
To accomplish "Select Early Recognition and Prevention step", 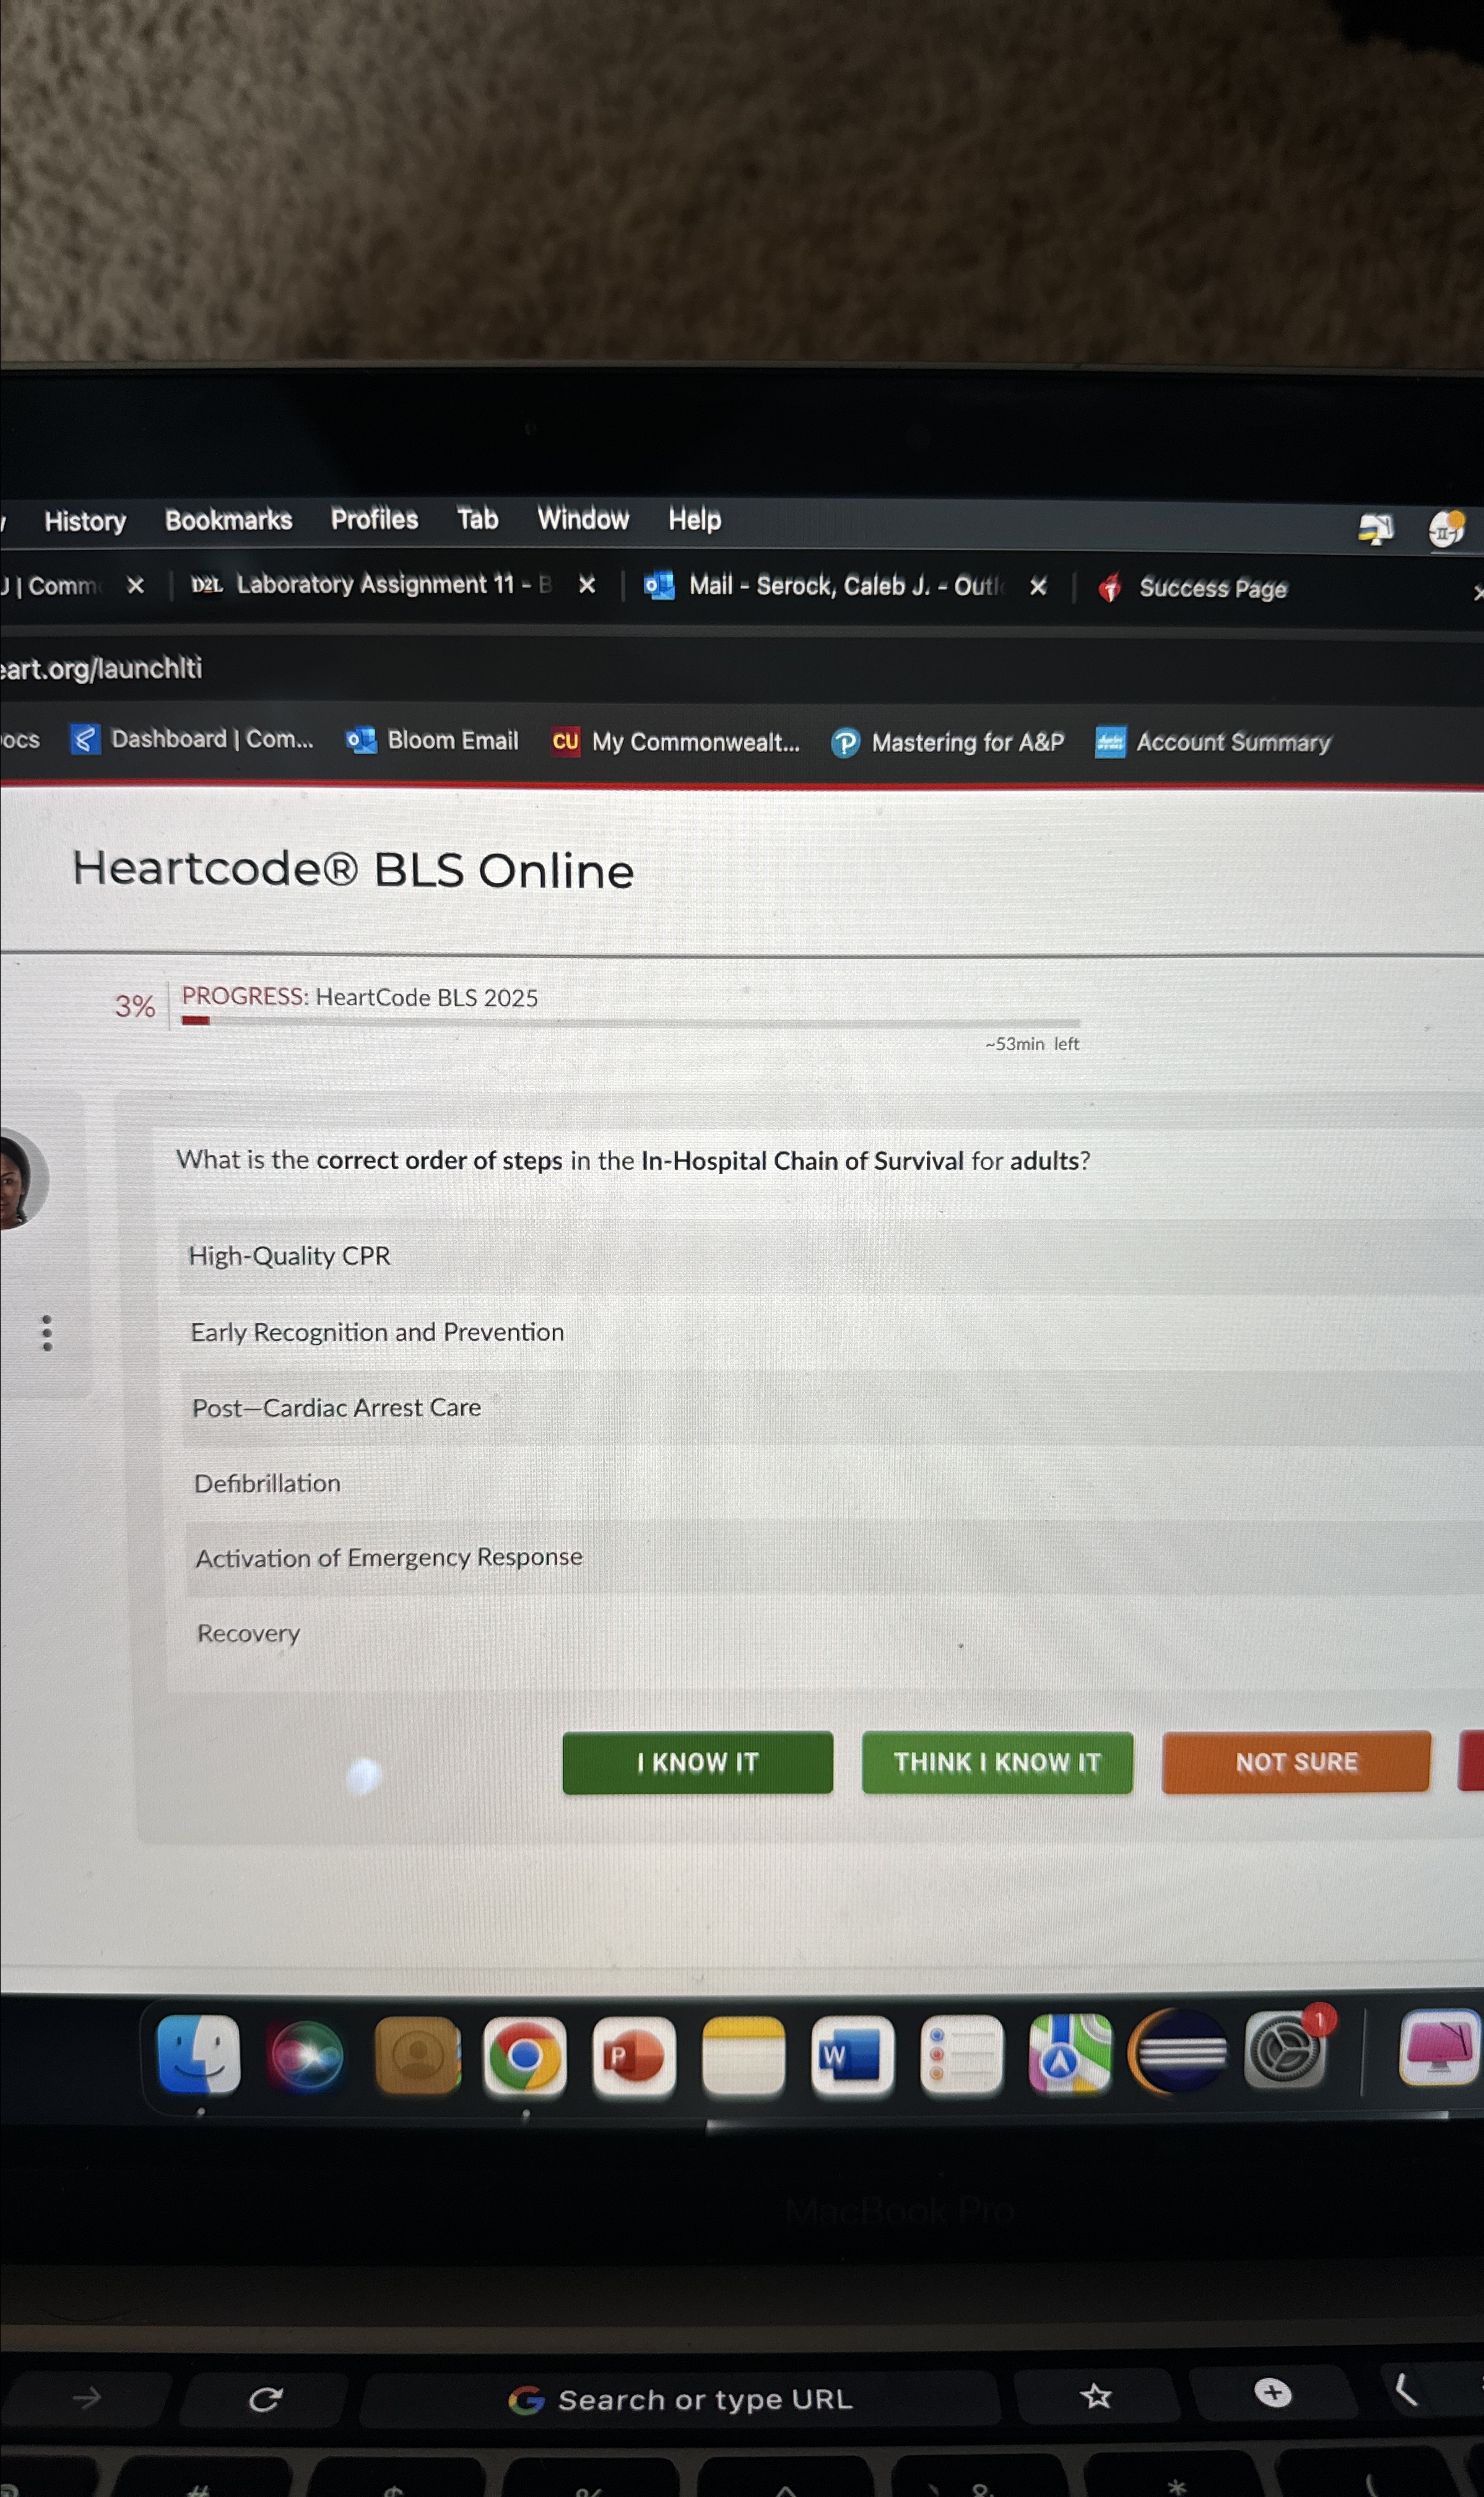I will pyautogui.click(x=832, y=1332).
